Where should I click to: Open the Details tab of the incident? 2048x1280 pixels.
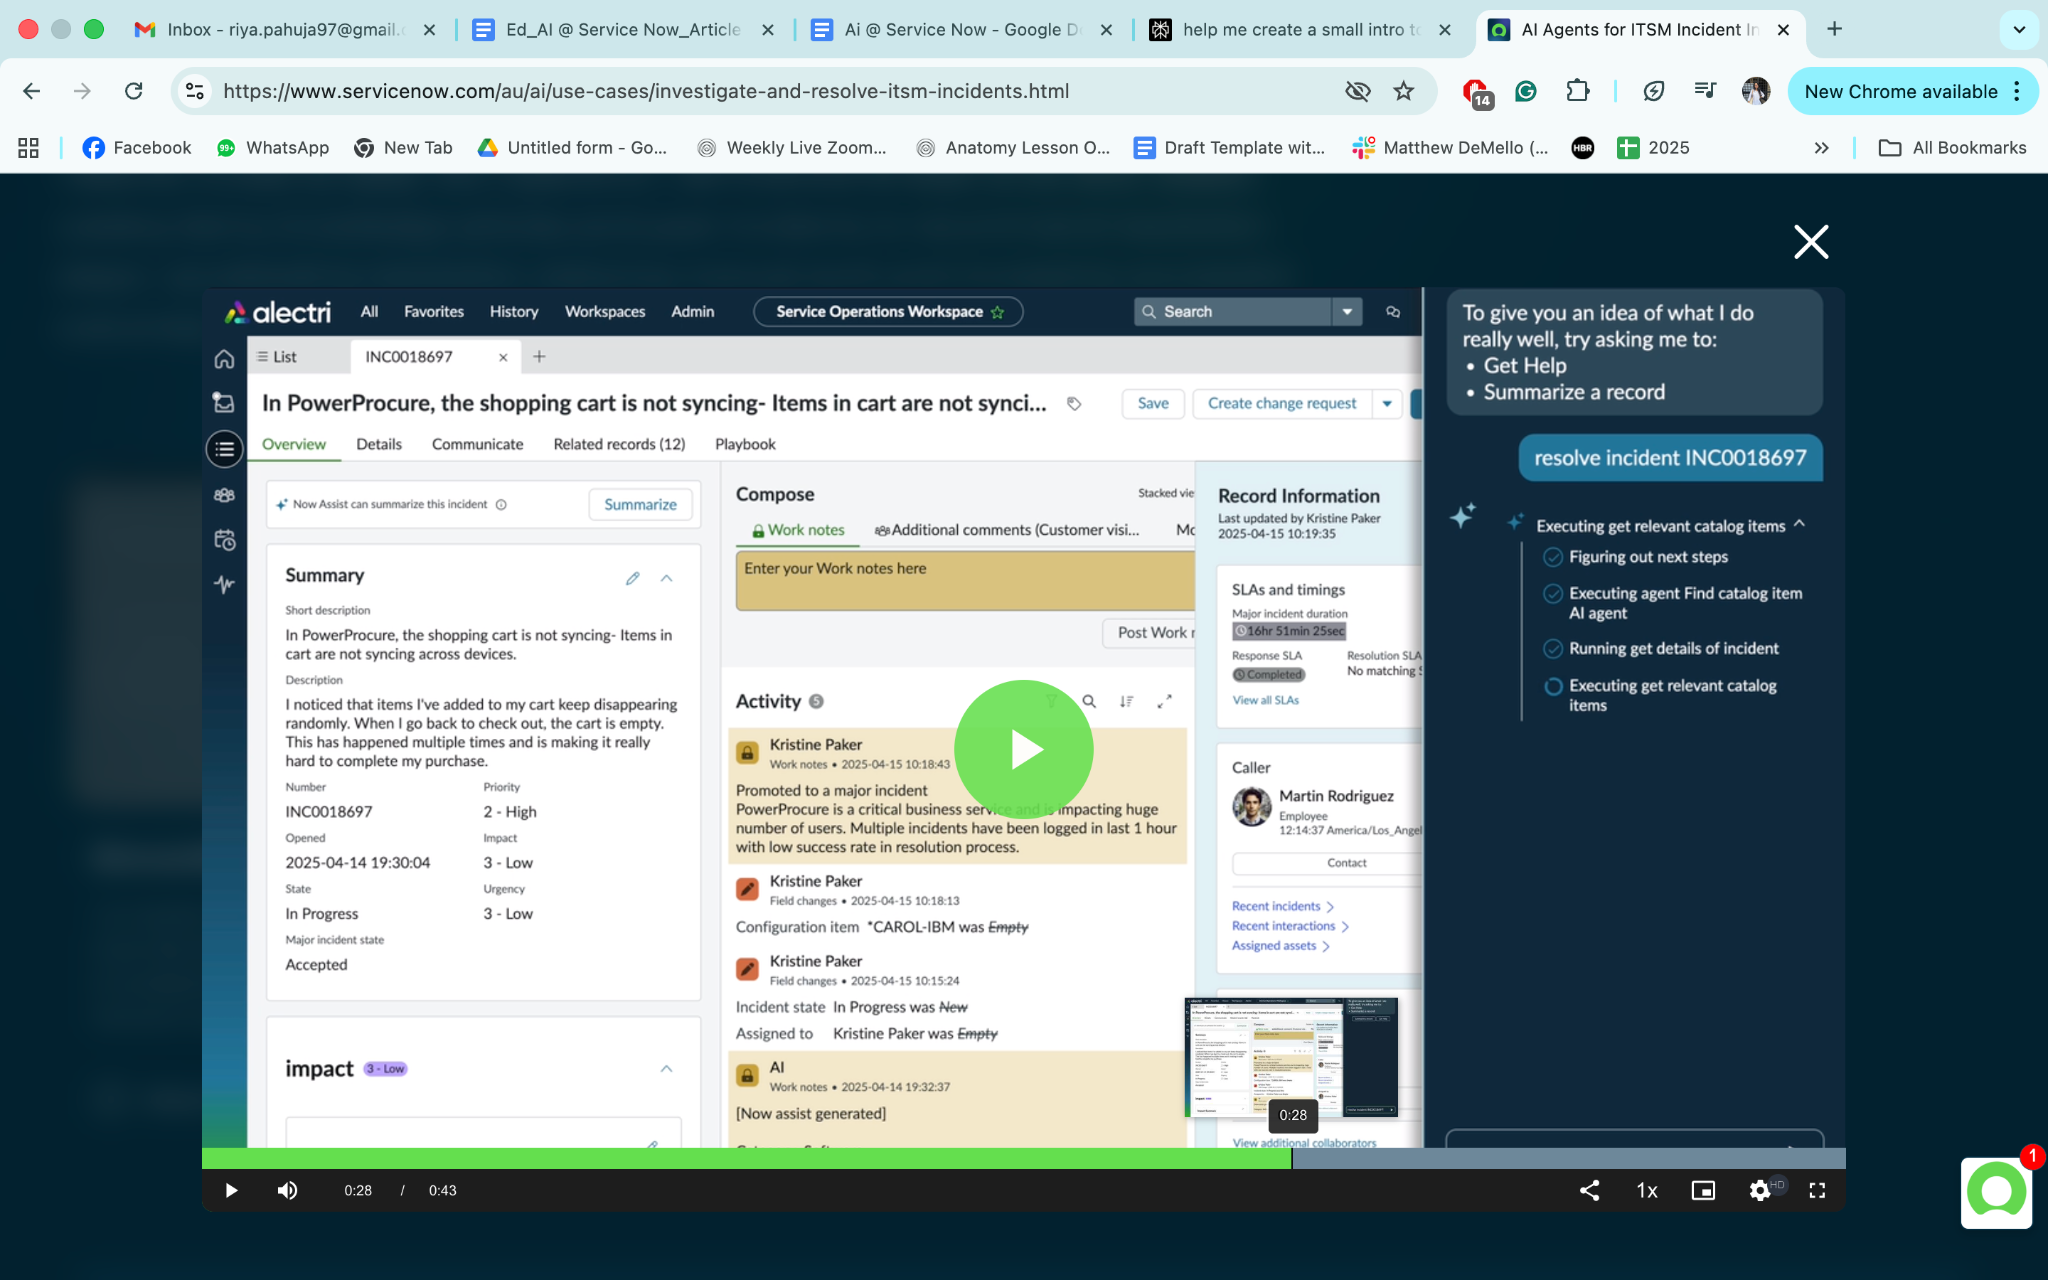379,444
